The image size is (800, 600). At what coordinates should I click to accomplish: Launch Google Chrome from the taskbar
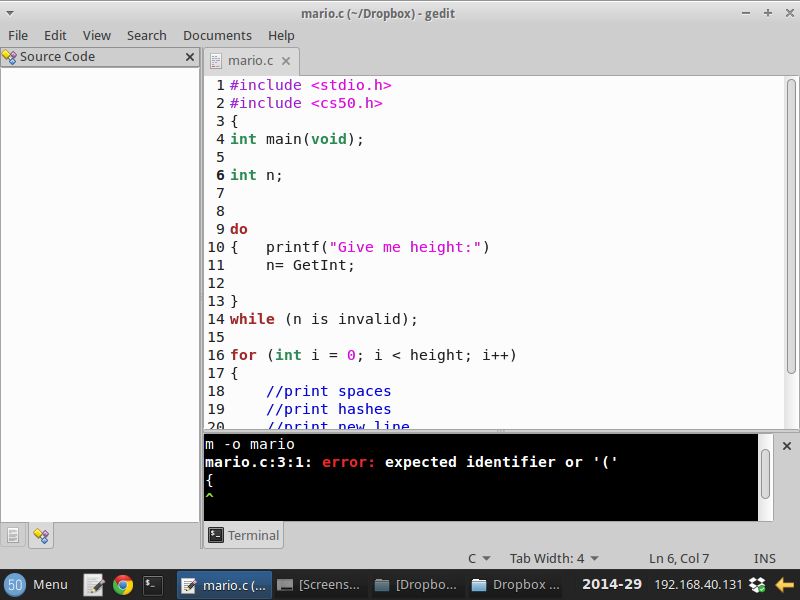[x=122, y=585]
